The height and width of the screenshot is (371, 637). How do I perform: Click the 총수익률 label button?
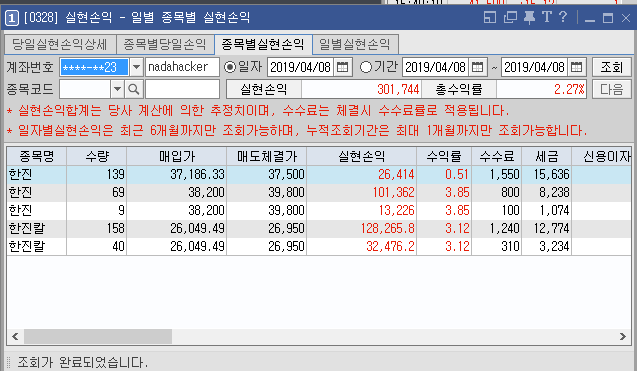459,89
